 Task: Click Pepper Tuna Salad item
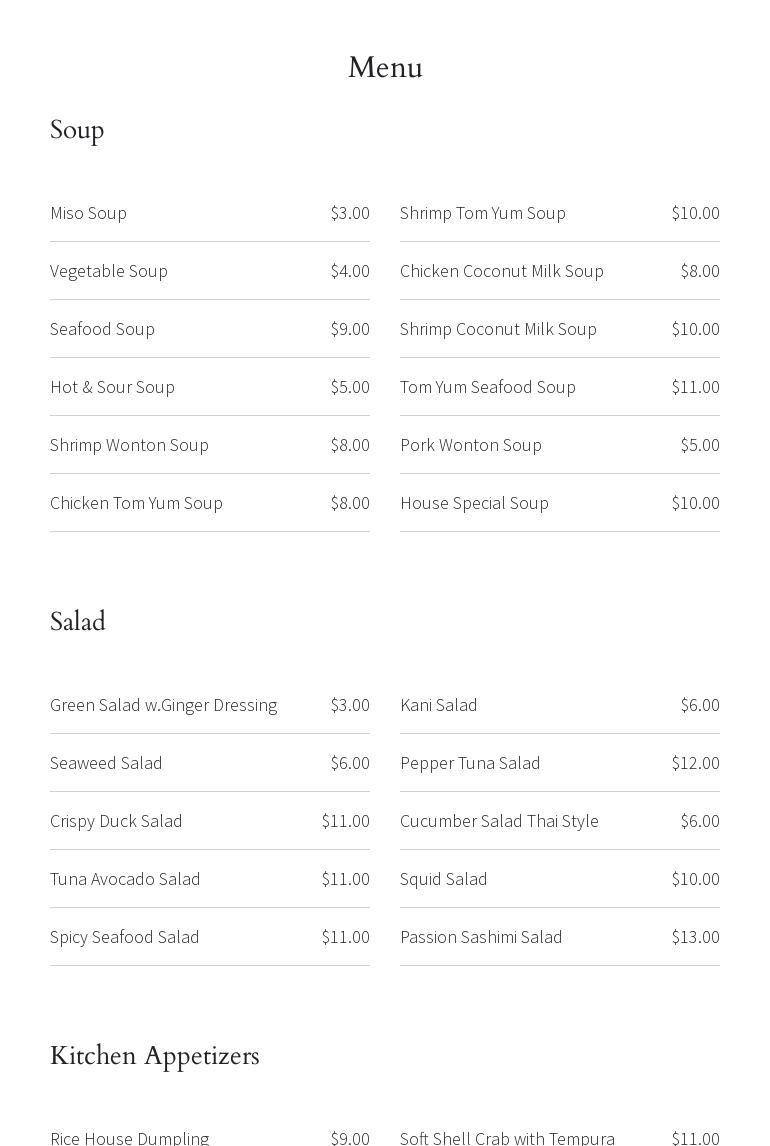470,763
